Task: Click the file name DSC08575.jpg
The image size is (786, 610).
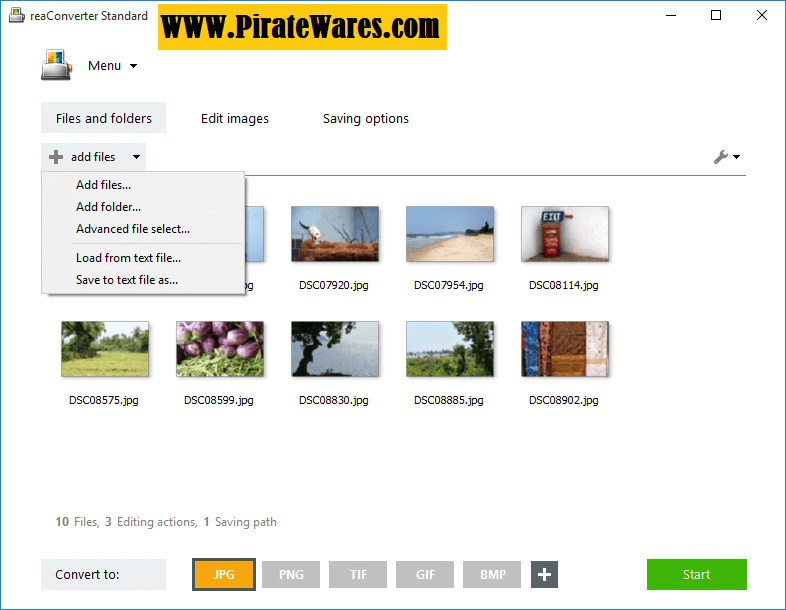Action: 104,400
